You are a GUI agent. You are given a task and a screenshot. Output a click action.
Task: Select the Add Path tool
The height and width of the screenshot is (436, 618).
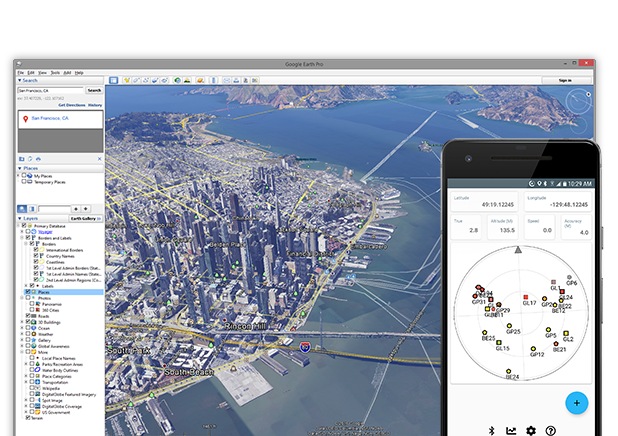pos(146,80)
